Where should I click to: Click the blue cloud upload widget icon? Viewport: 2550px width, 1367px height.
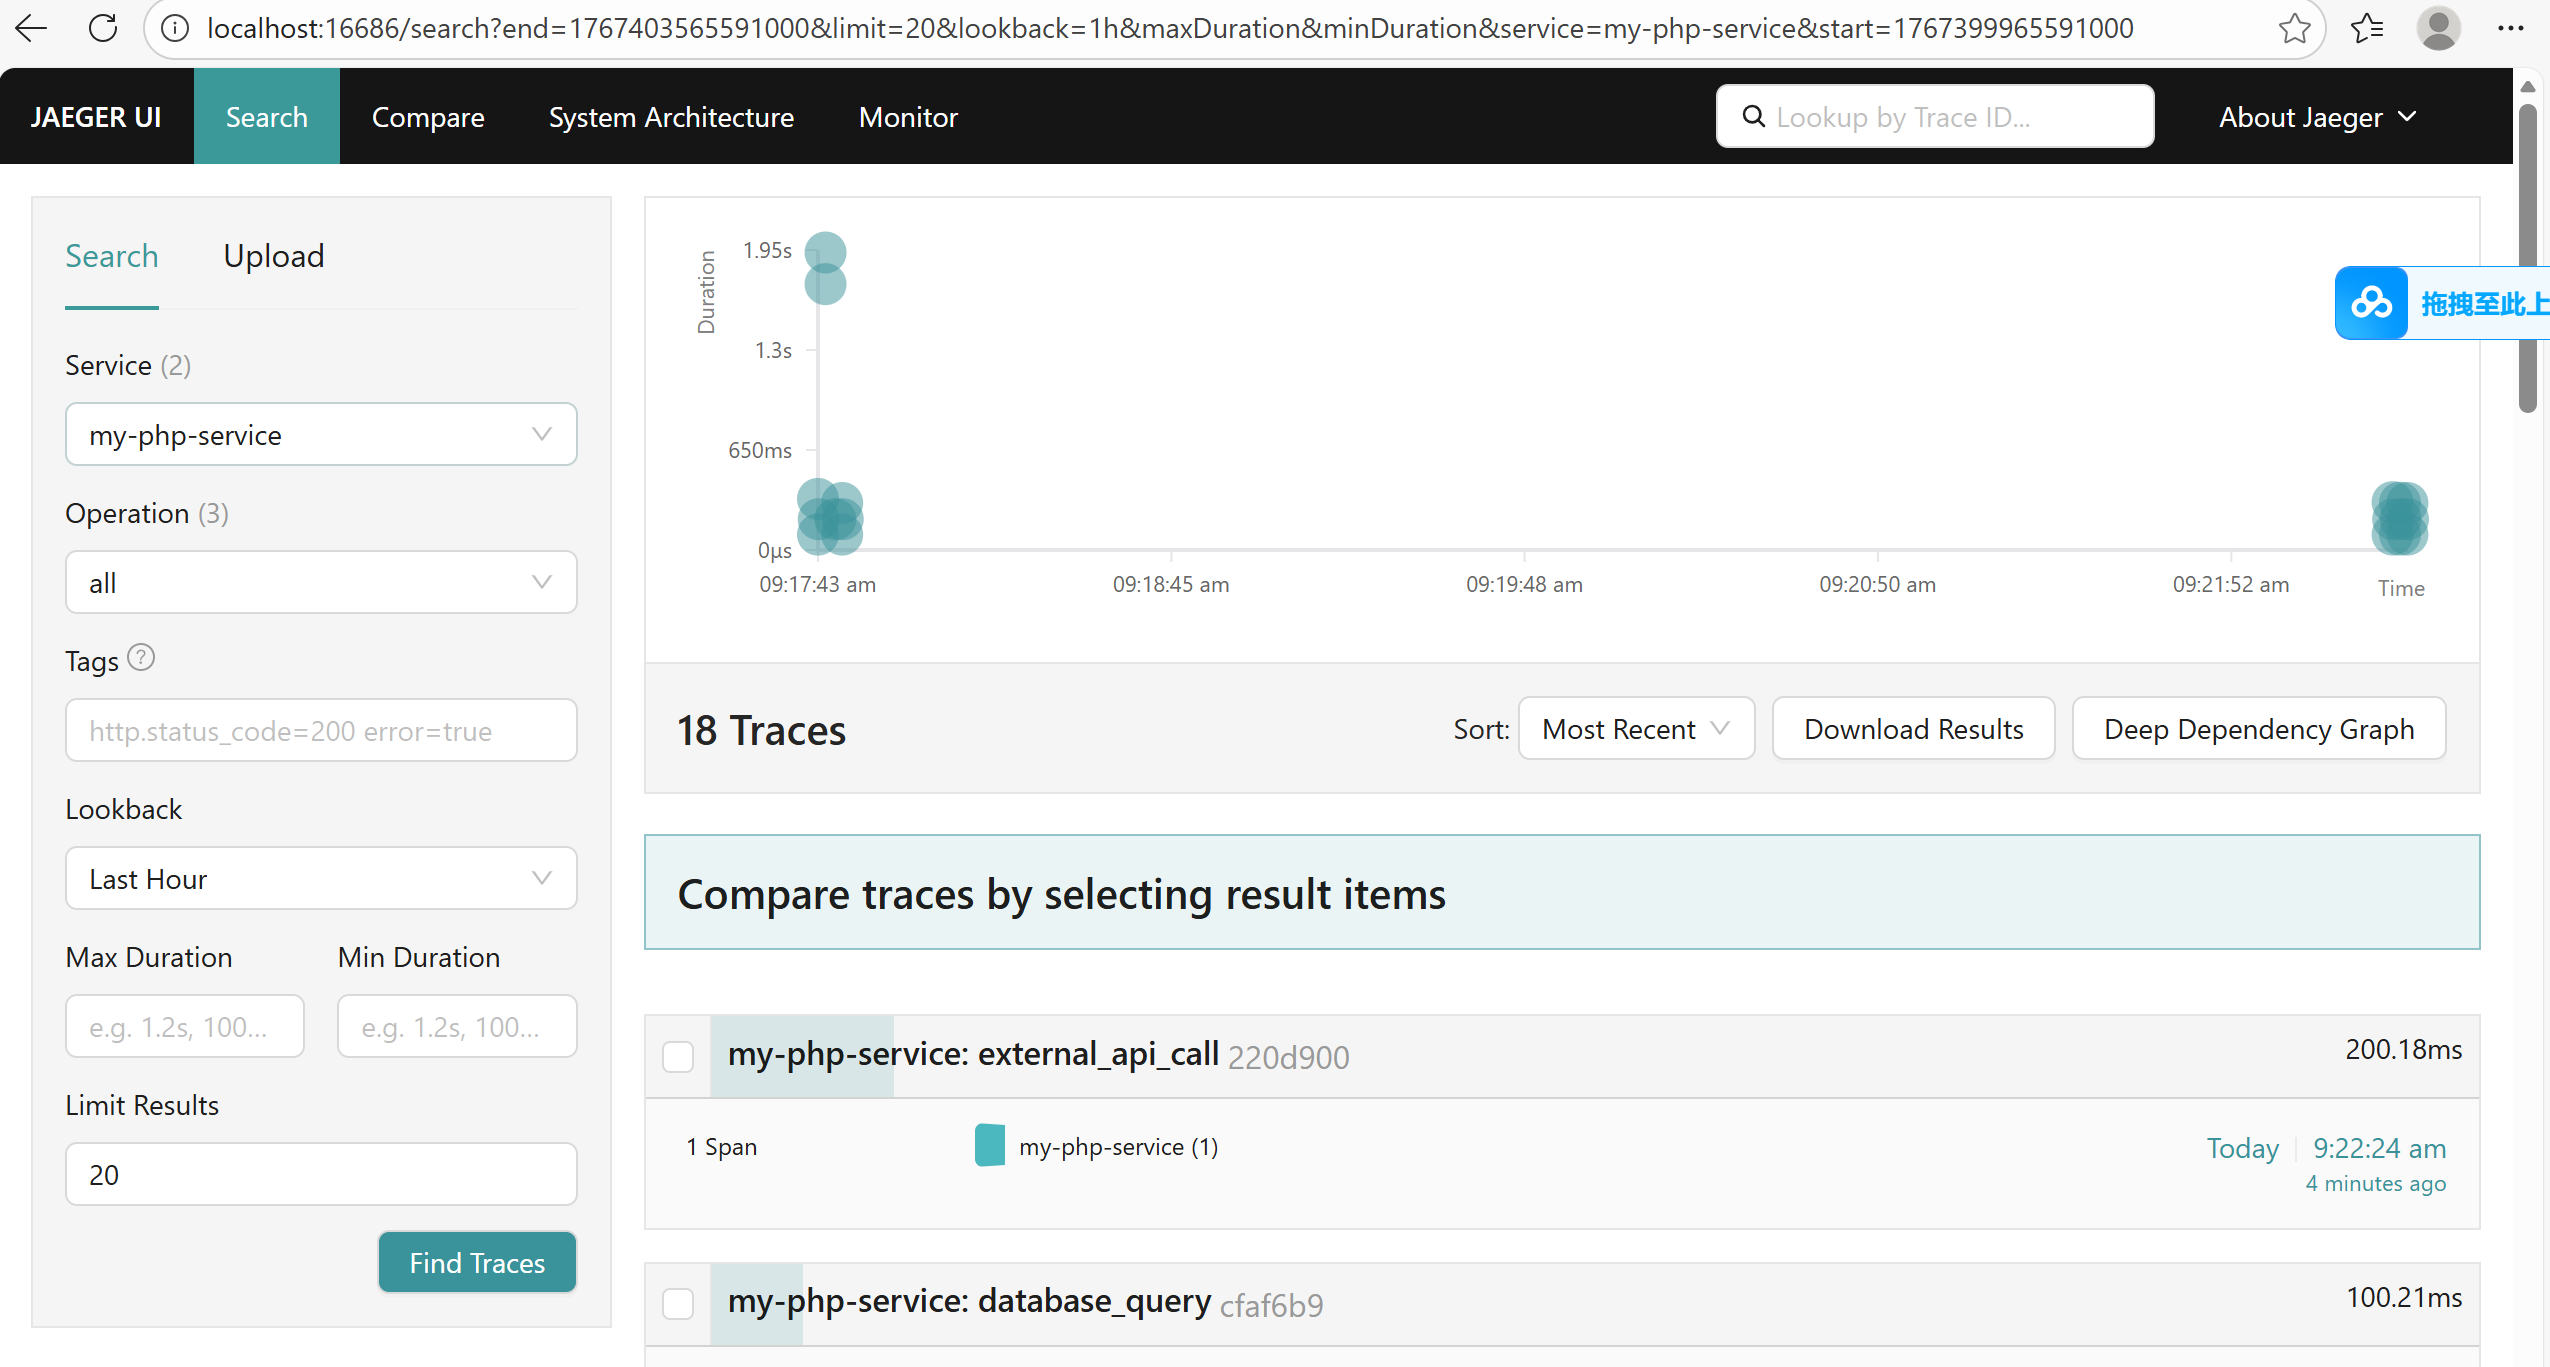pyautogui.click(x=2371, y=303)
